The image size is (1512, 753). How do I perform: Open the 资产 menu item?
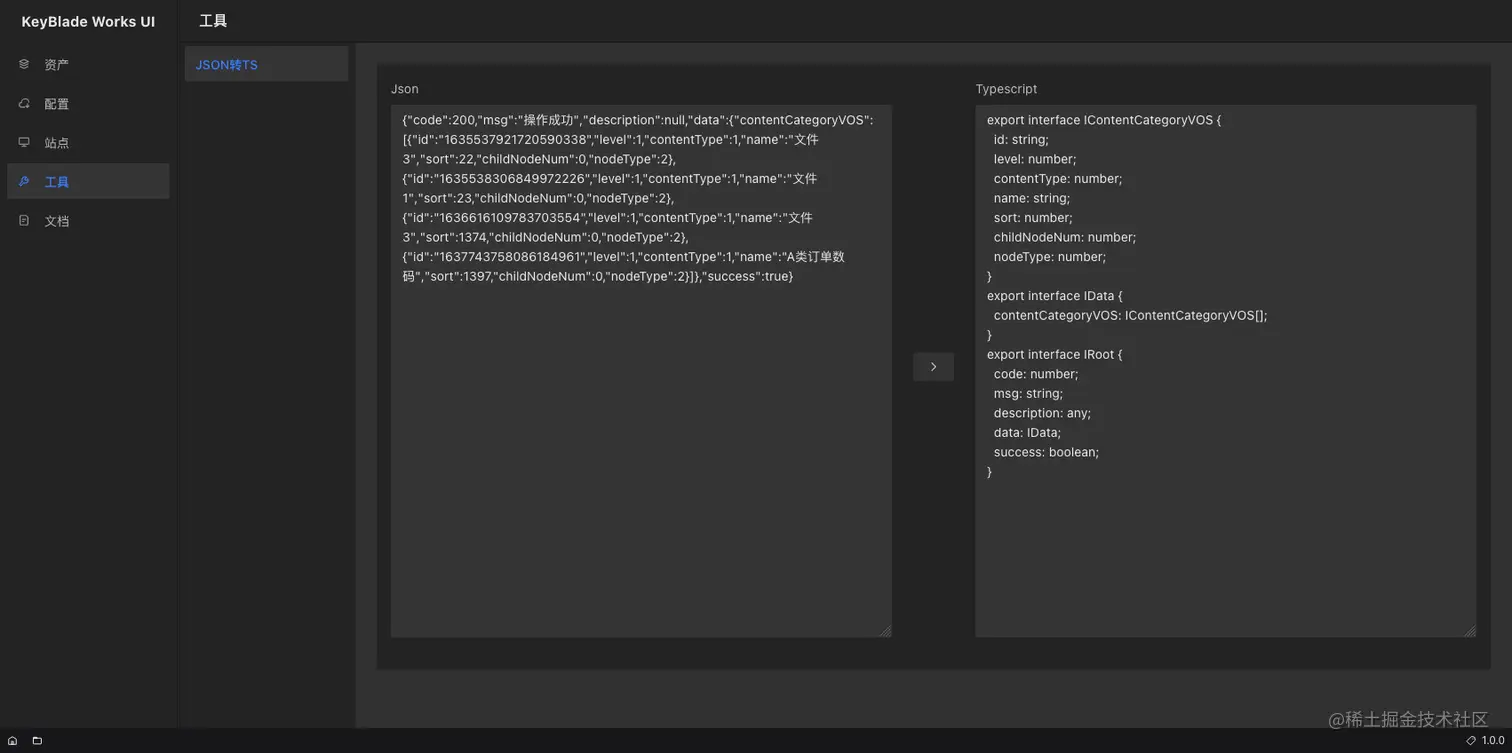[x=57, y=65]
